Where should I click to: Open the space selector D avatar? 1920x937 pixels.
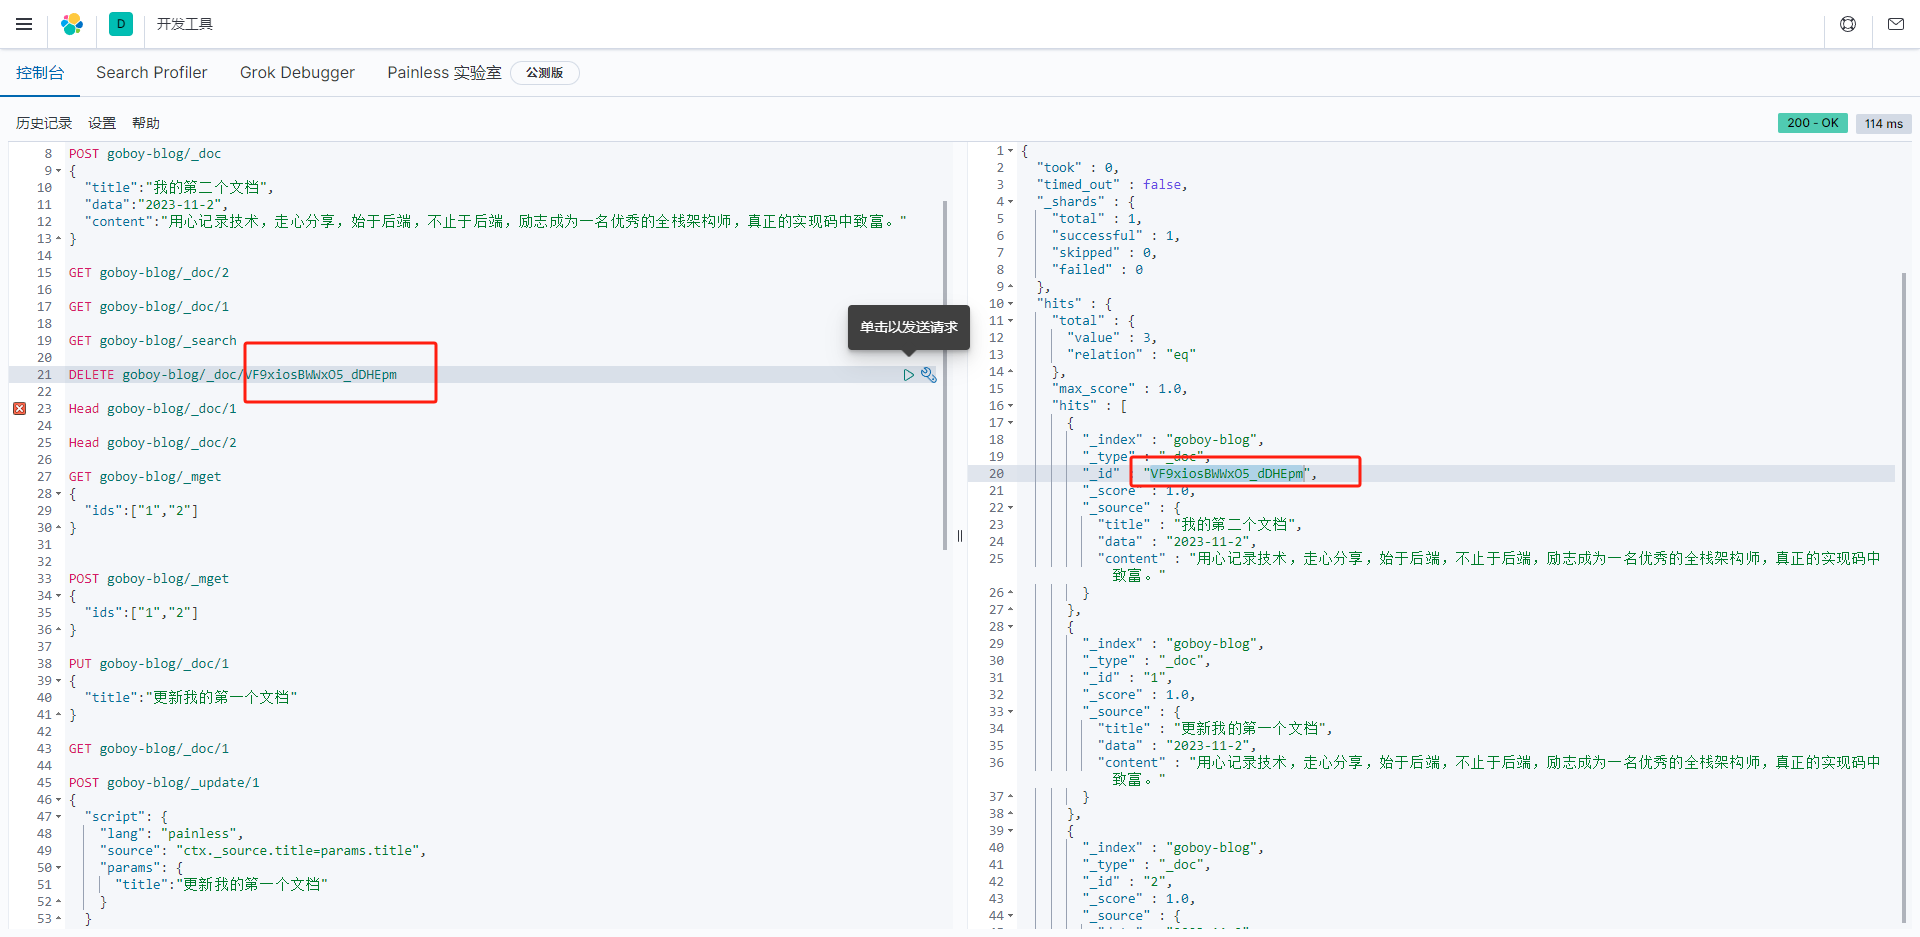121,24
